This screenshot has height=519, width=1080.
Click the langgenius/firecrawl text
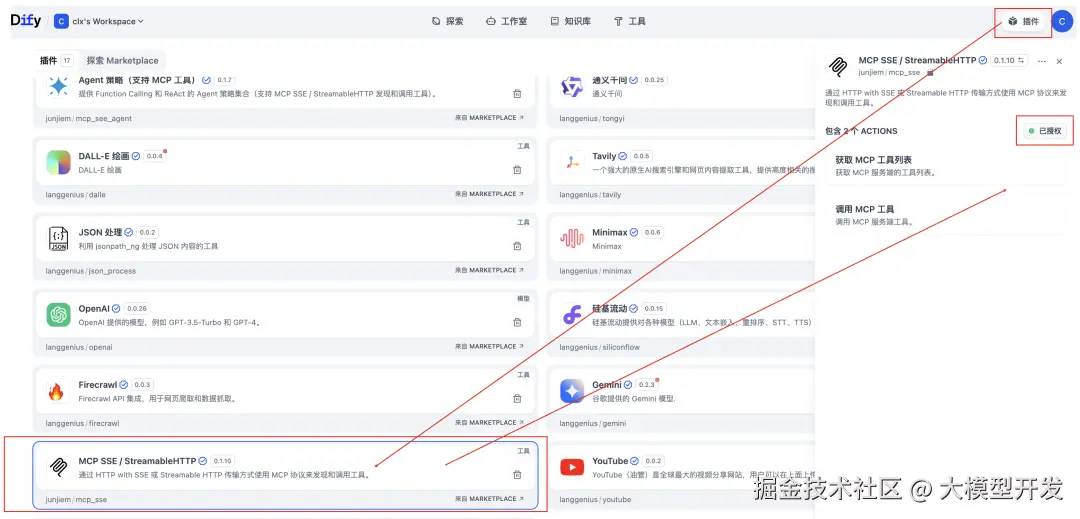[83, 423]
